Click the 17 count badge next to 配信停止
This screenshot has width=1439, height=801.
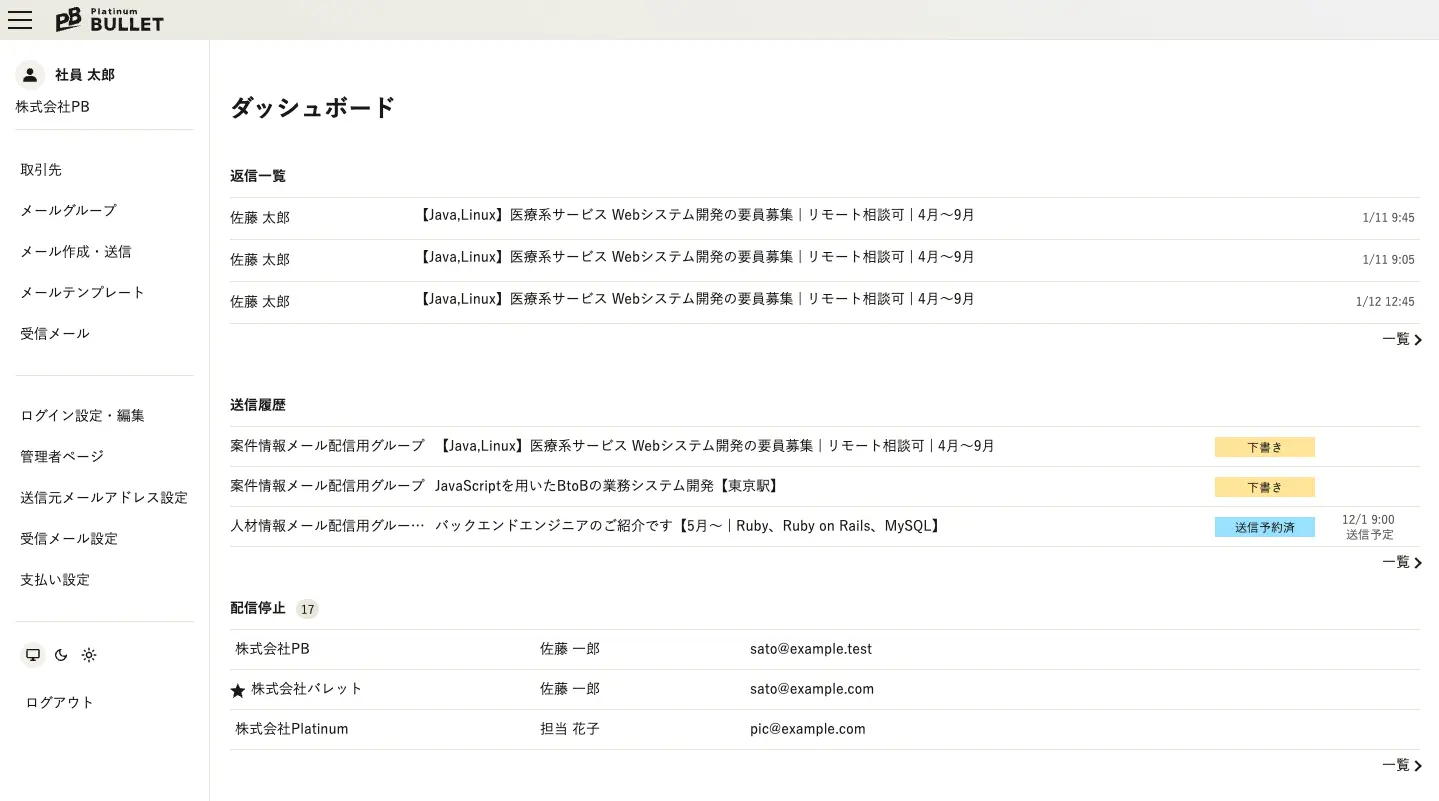307,609
